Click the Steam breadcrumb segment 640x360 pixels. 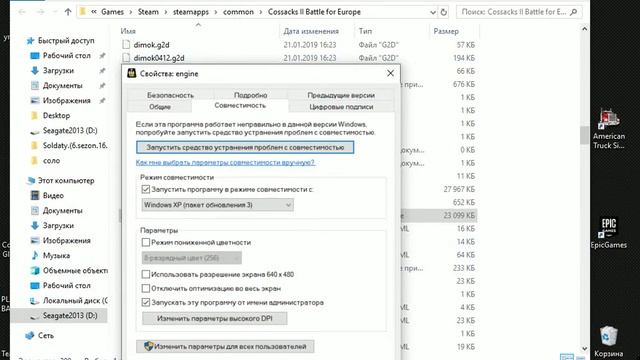click(x=148, y=12)
